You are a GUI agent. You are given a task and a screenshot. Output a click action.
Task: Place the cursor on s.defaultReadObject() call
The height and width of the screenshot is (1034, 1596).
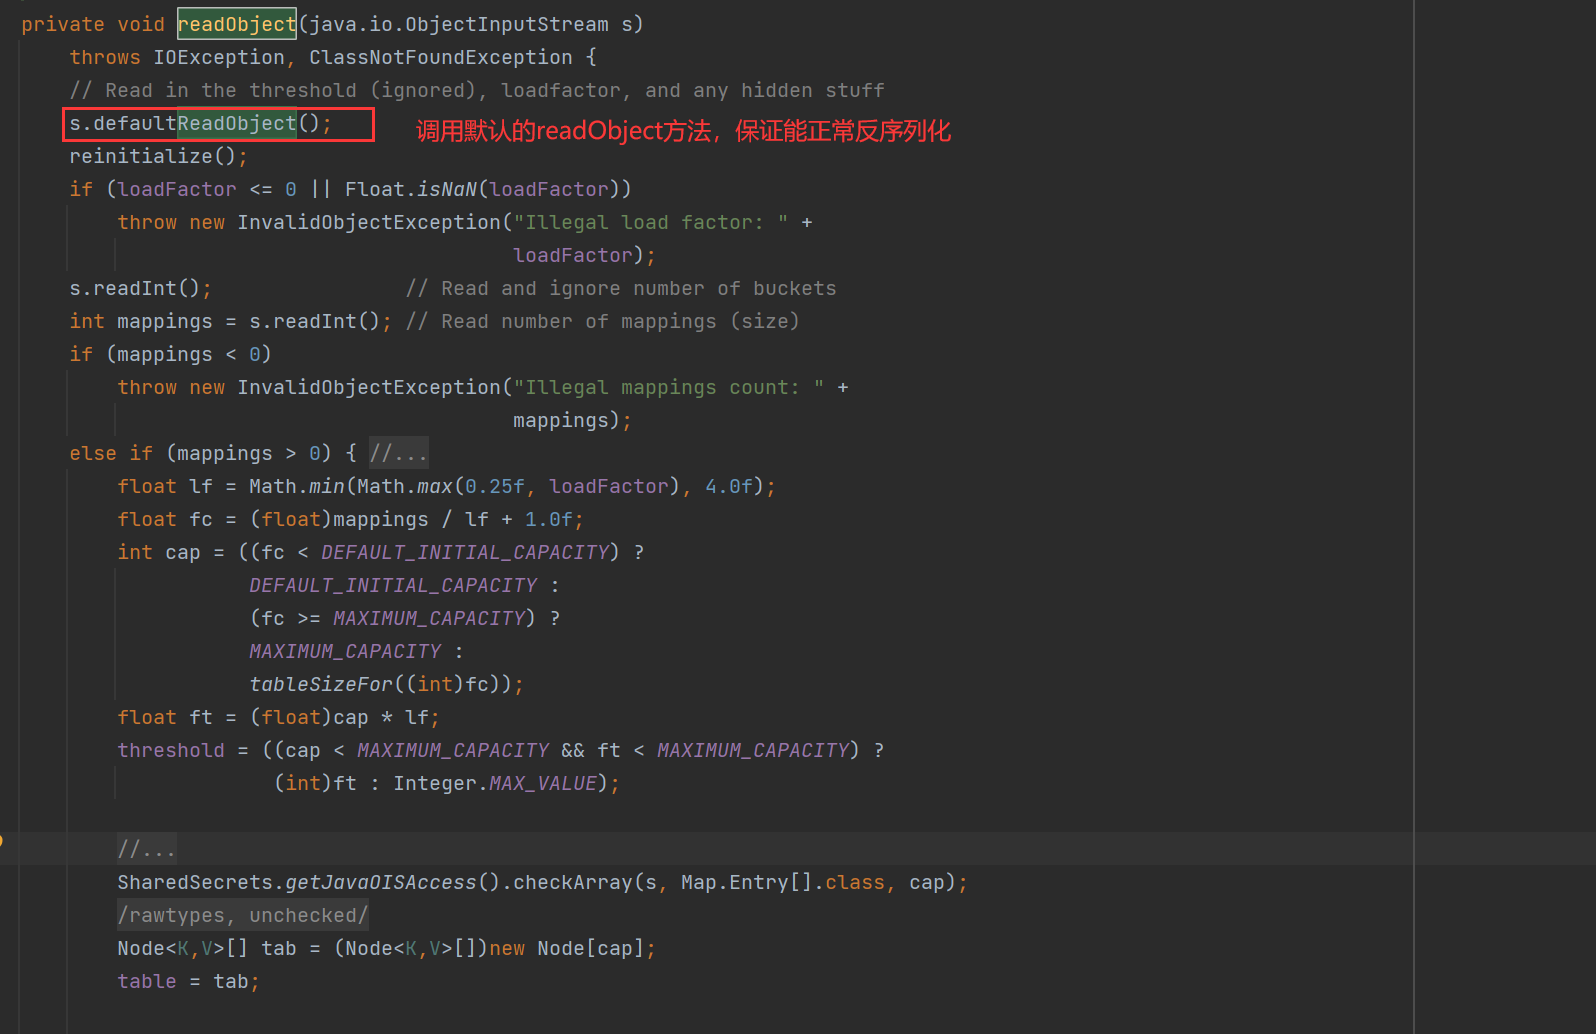tap(200, 123)
